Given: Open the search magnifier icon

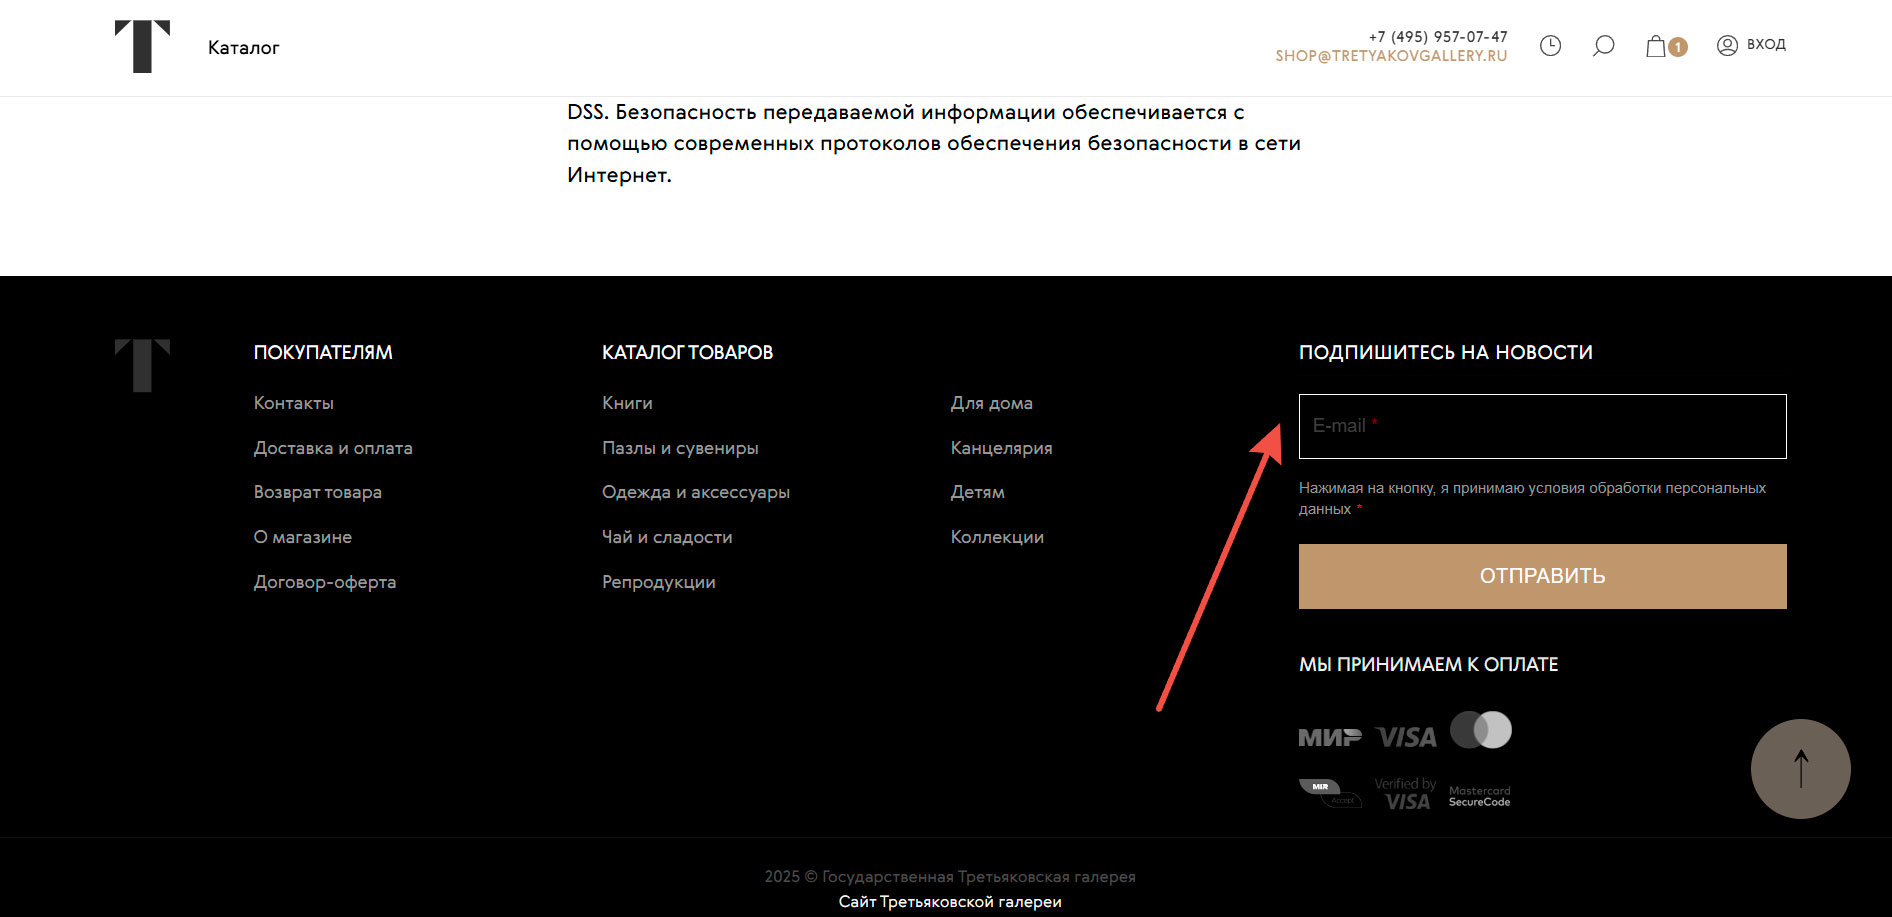Looking at the screenshot, I should click(1603, 46).
